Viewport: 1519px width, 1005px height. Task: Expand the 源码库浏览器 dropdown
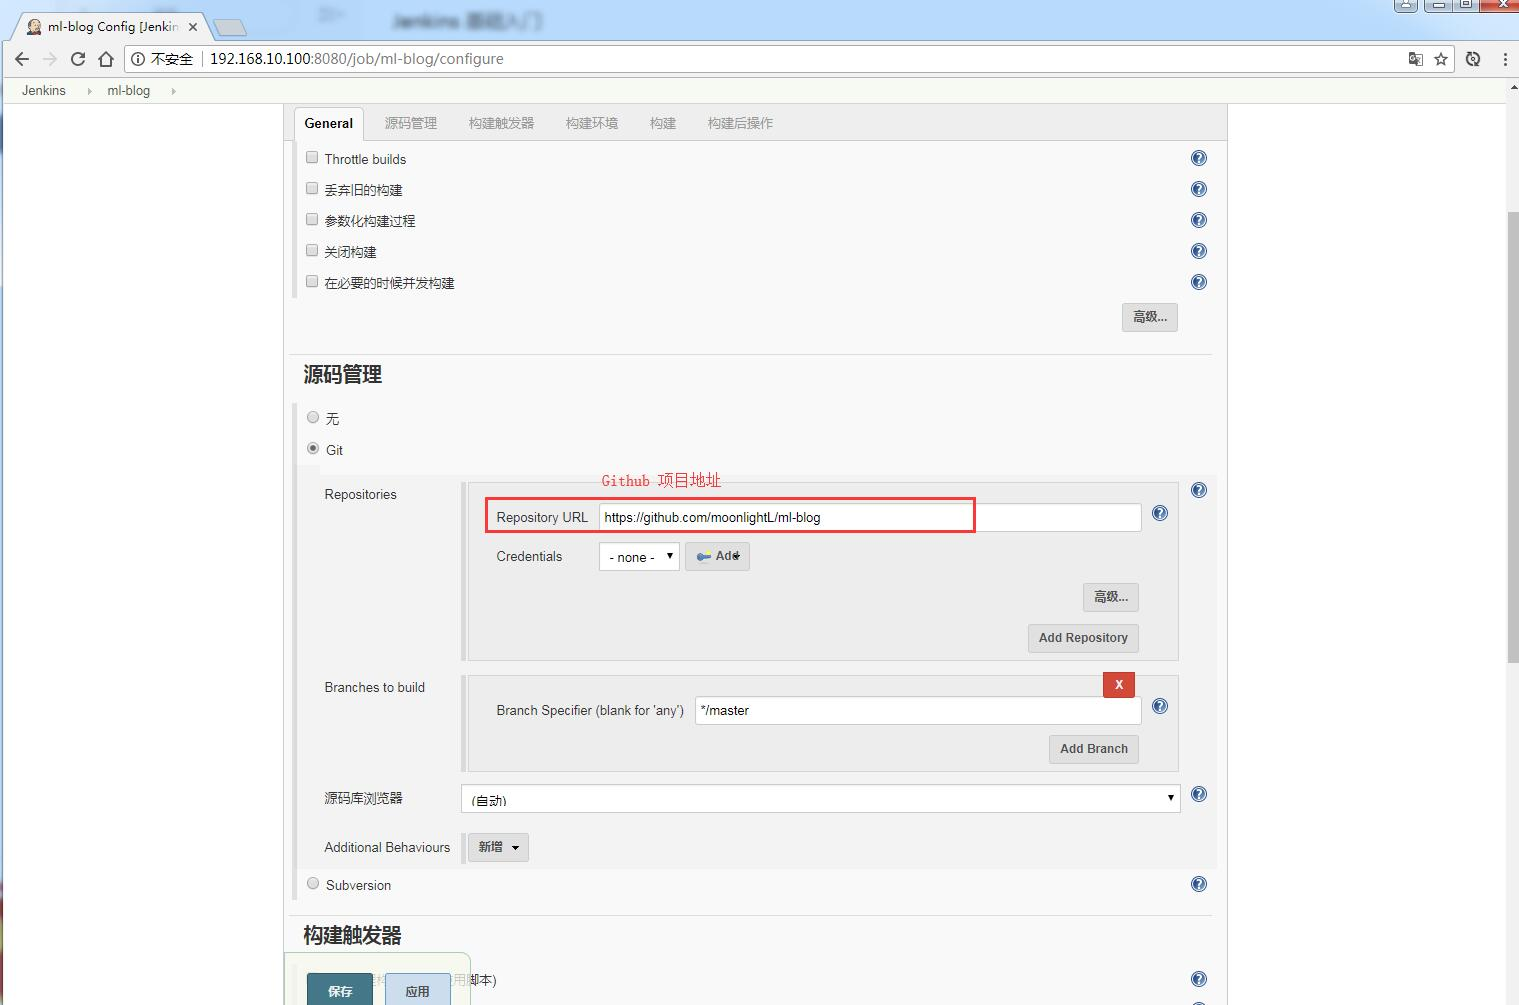coord(820,798)
